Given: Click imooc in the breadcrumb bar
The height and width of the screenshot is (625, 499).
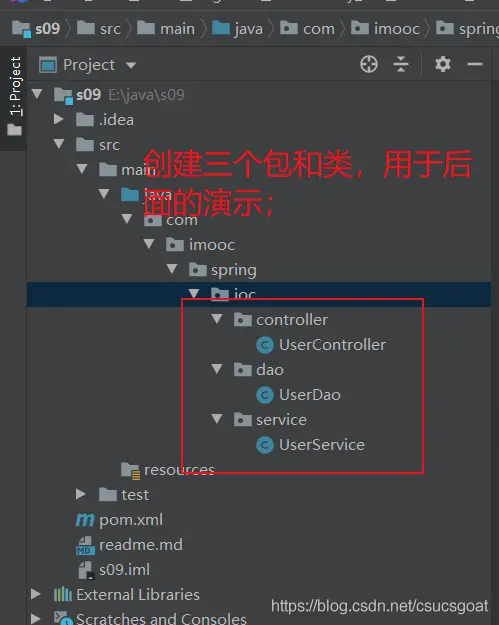Looking at the screenshot, I should click(385, 29).
